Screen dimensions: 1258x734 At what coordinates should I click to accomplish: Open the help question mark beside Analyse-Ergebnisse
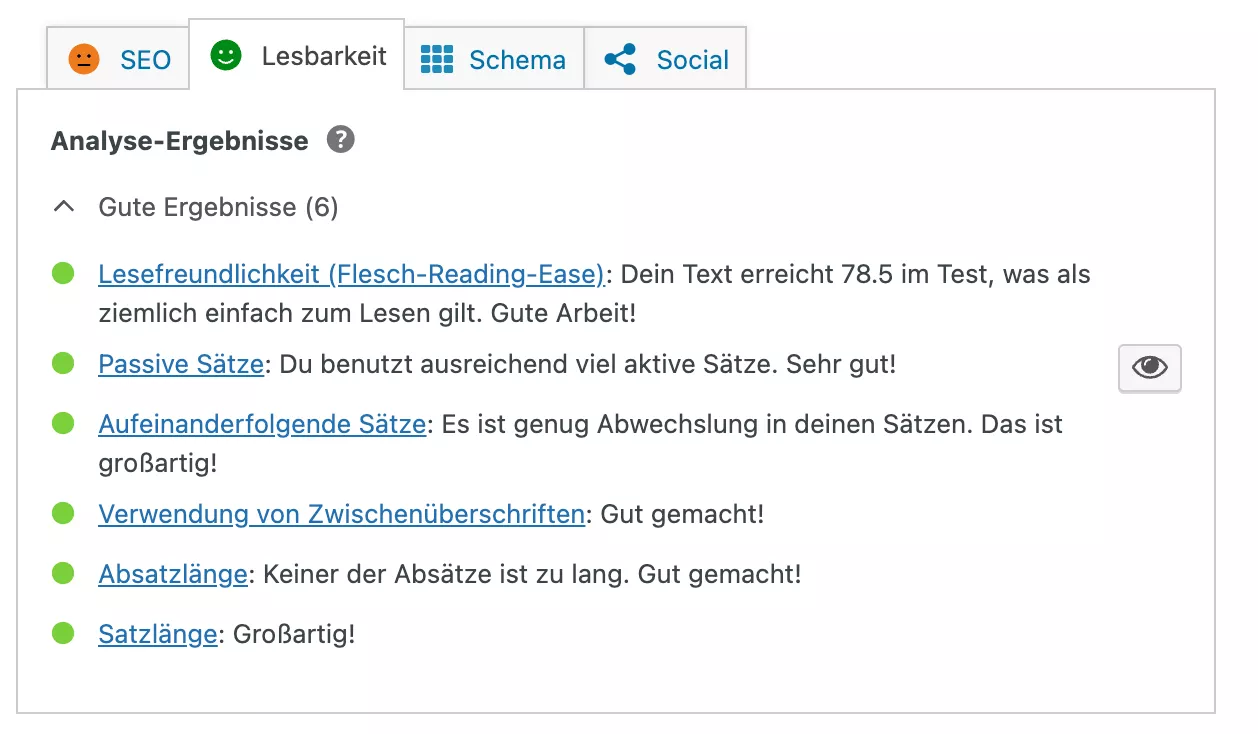tap(341, 140)
